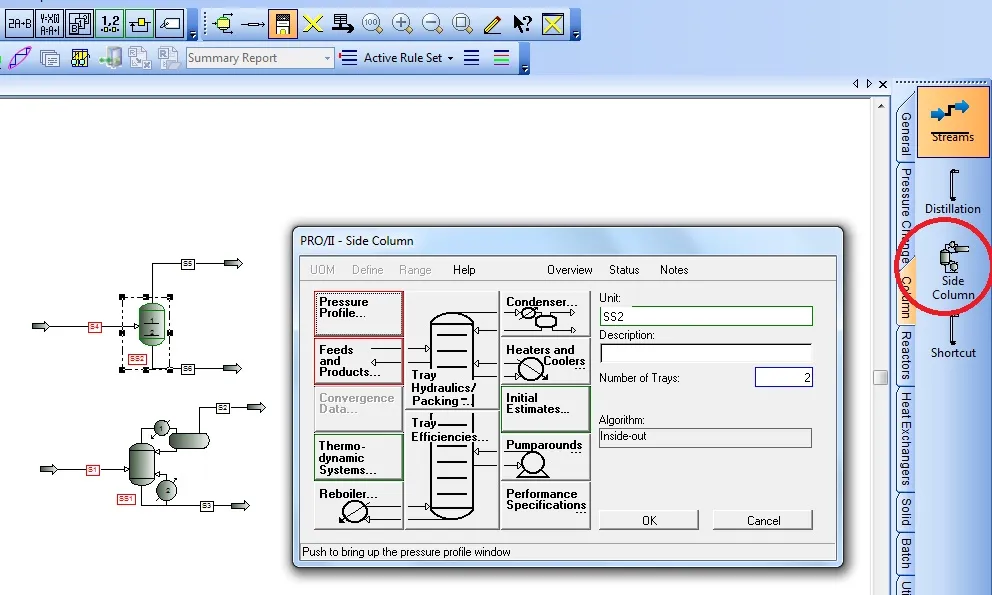Select the stream arrow tool
This screenshot has width=992, height=595.
point(253,25)
